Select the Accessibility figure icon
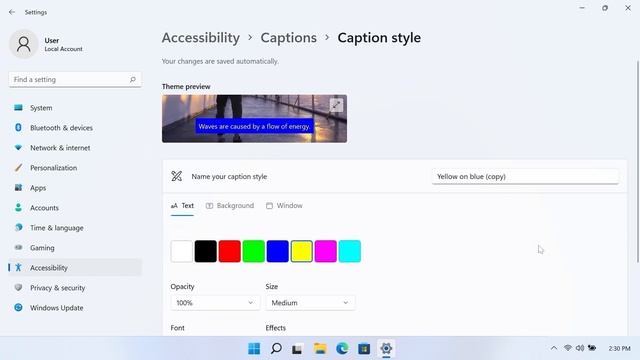Screen dimensions: 640x360 pyautogui.click(x=18, y=268)
